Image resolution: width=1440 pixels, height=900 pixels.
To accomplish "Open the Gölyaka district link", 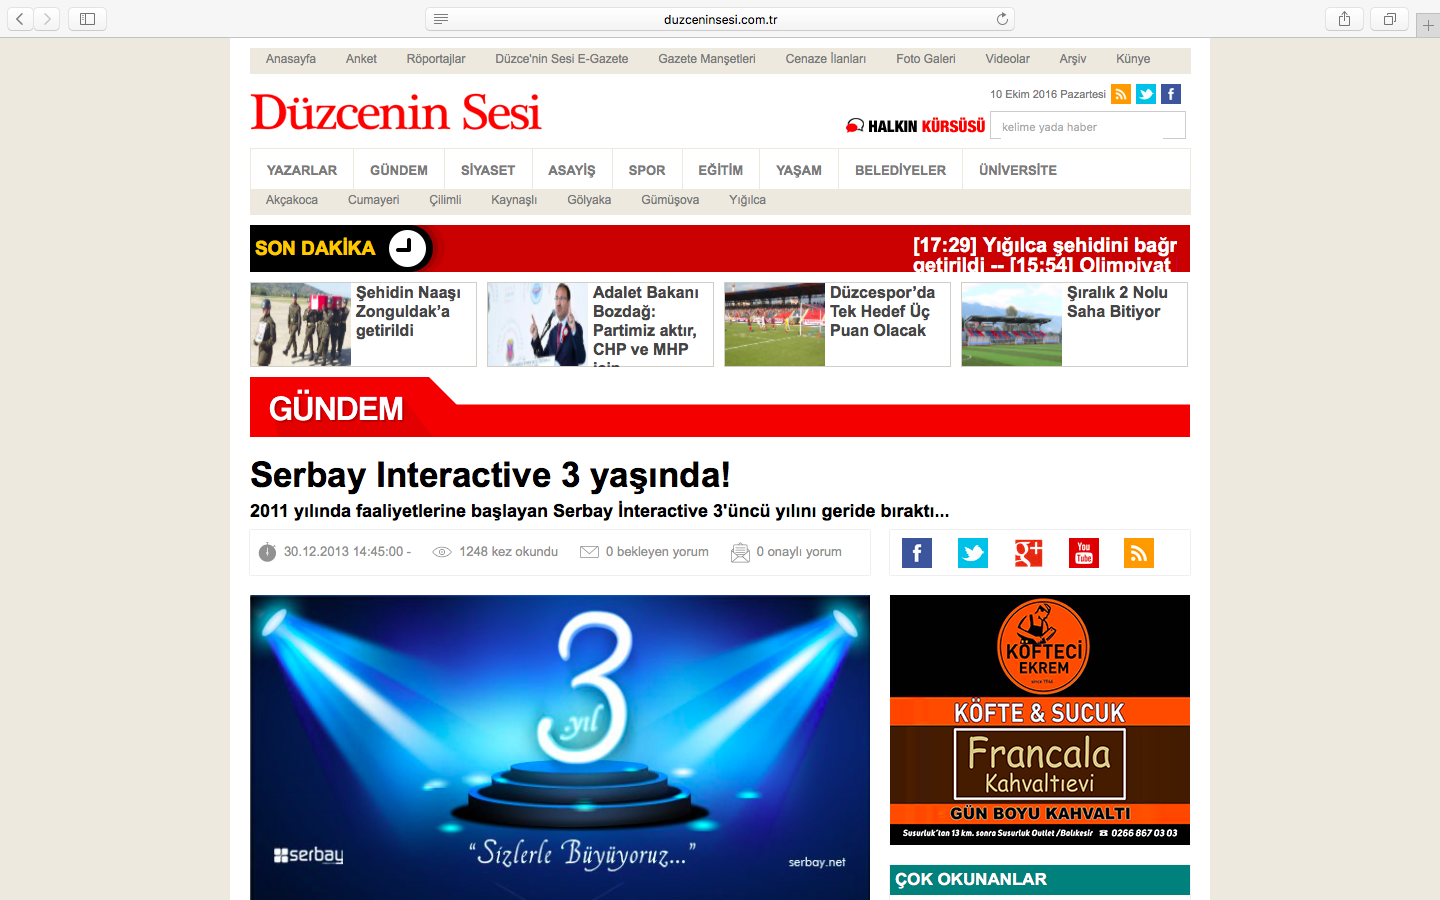I will [589, 200].
